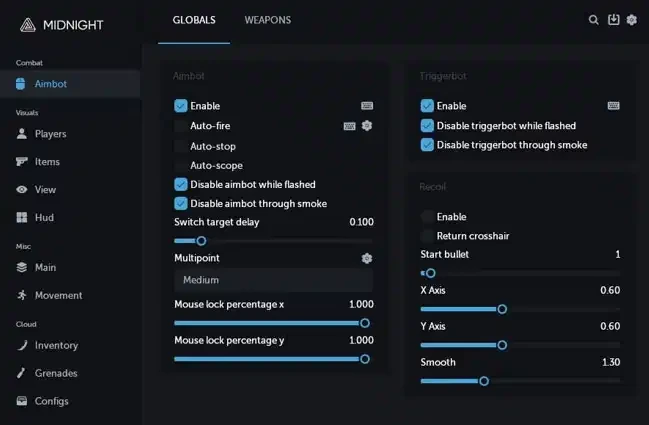Open the search magnifier icon
The height and width of the screenshot is (425, 649).
point(594,20)
